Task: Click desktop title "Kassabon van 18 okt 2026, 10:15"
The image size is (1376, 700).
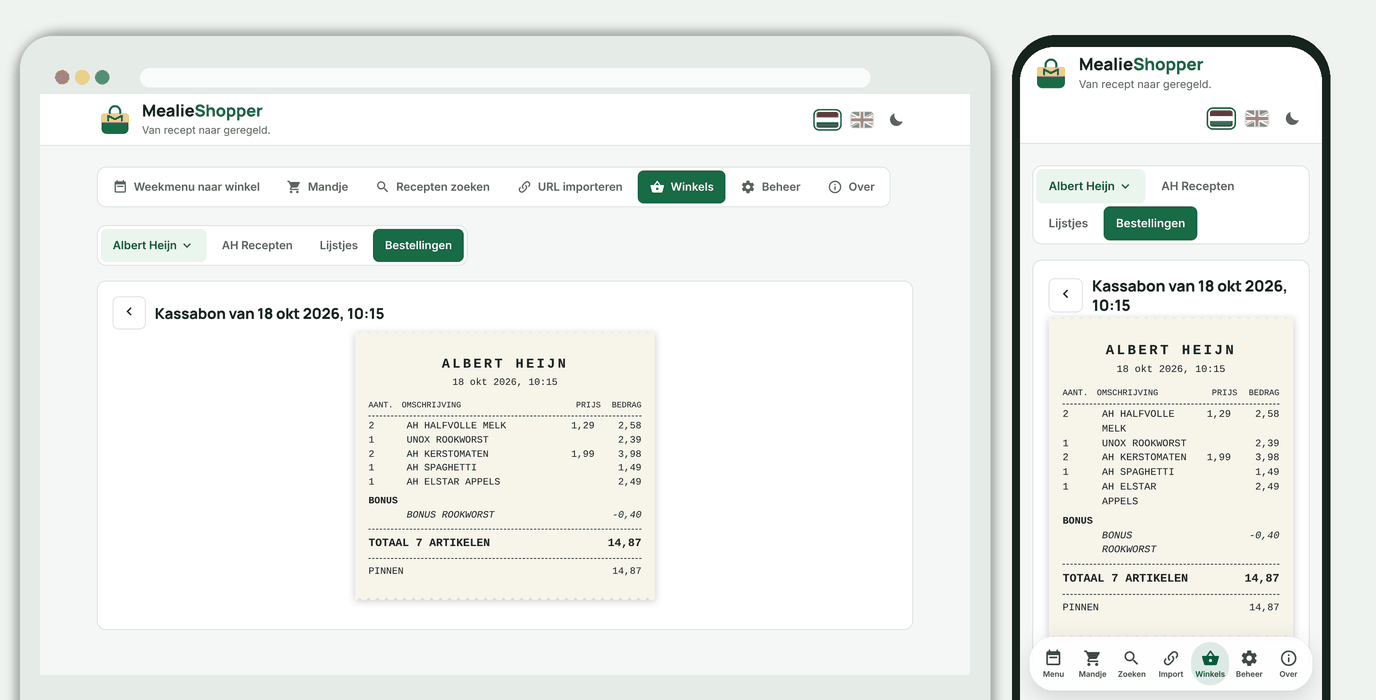Action: click(x=269, y=313)
